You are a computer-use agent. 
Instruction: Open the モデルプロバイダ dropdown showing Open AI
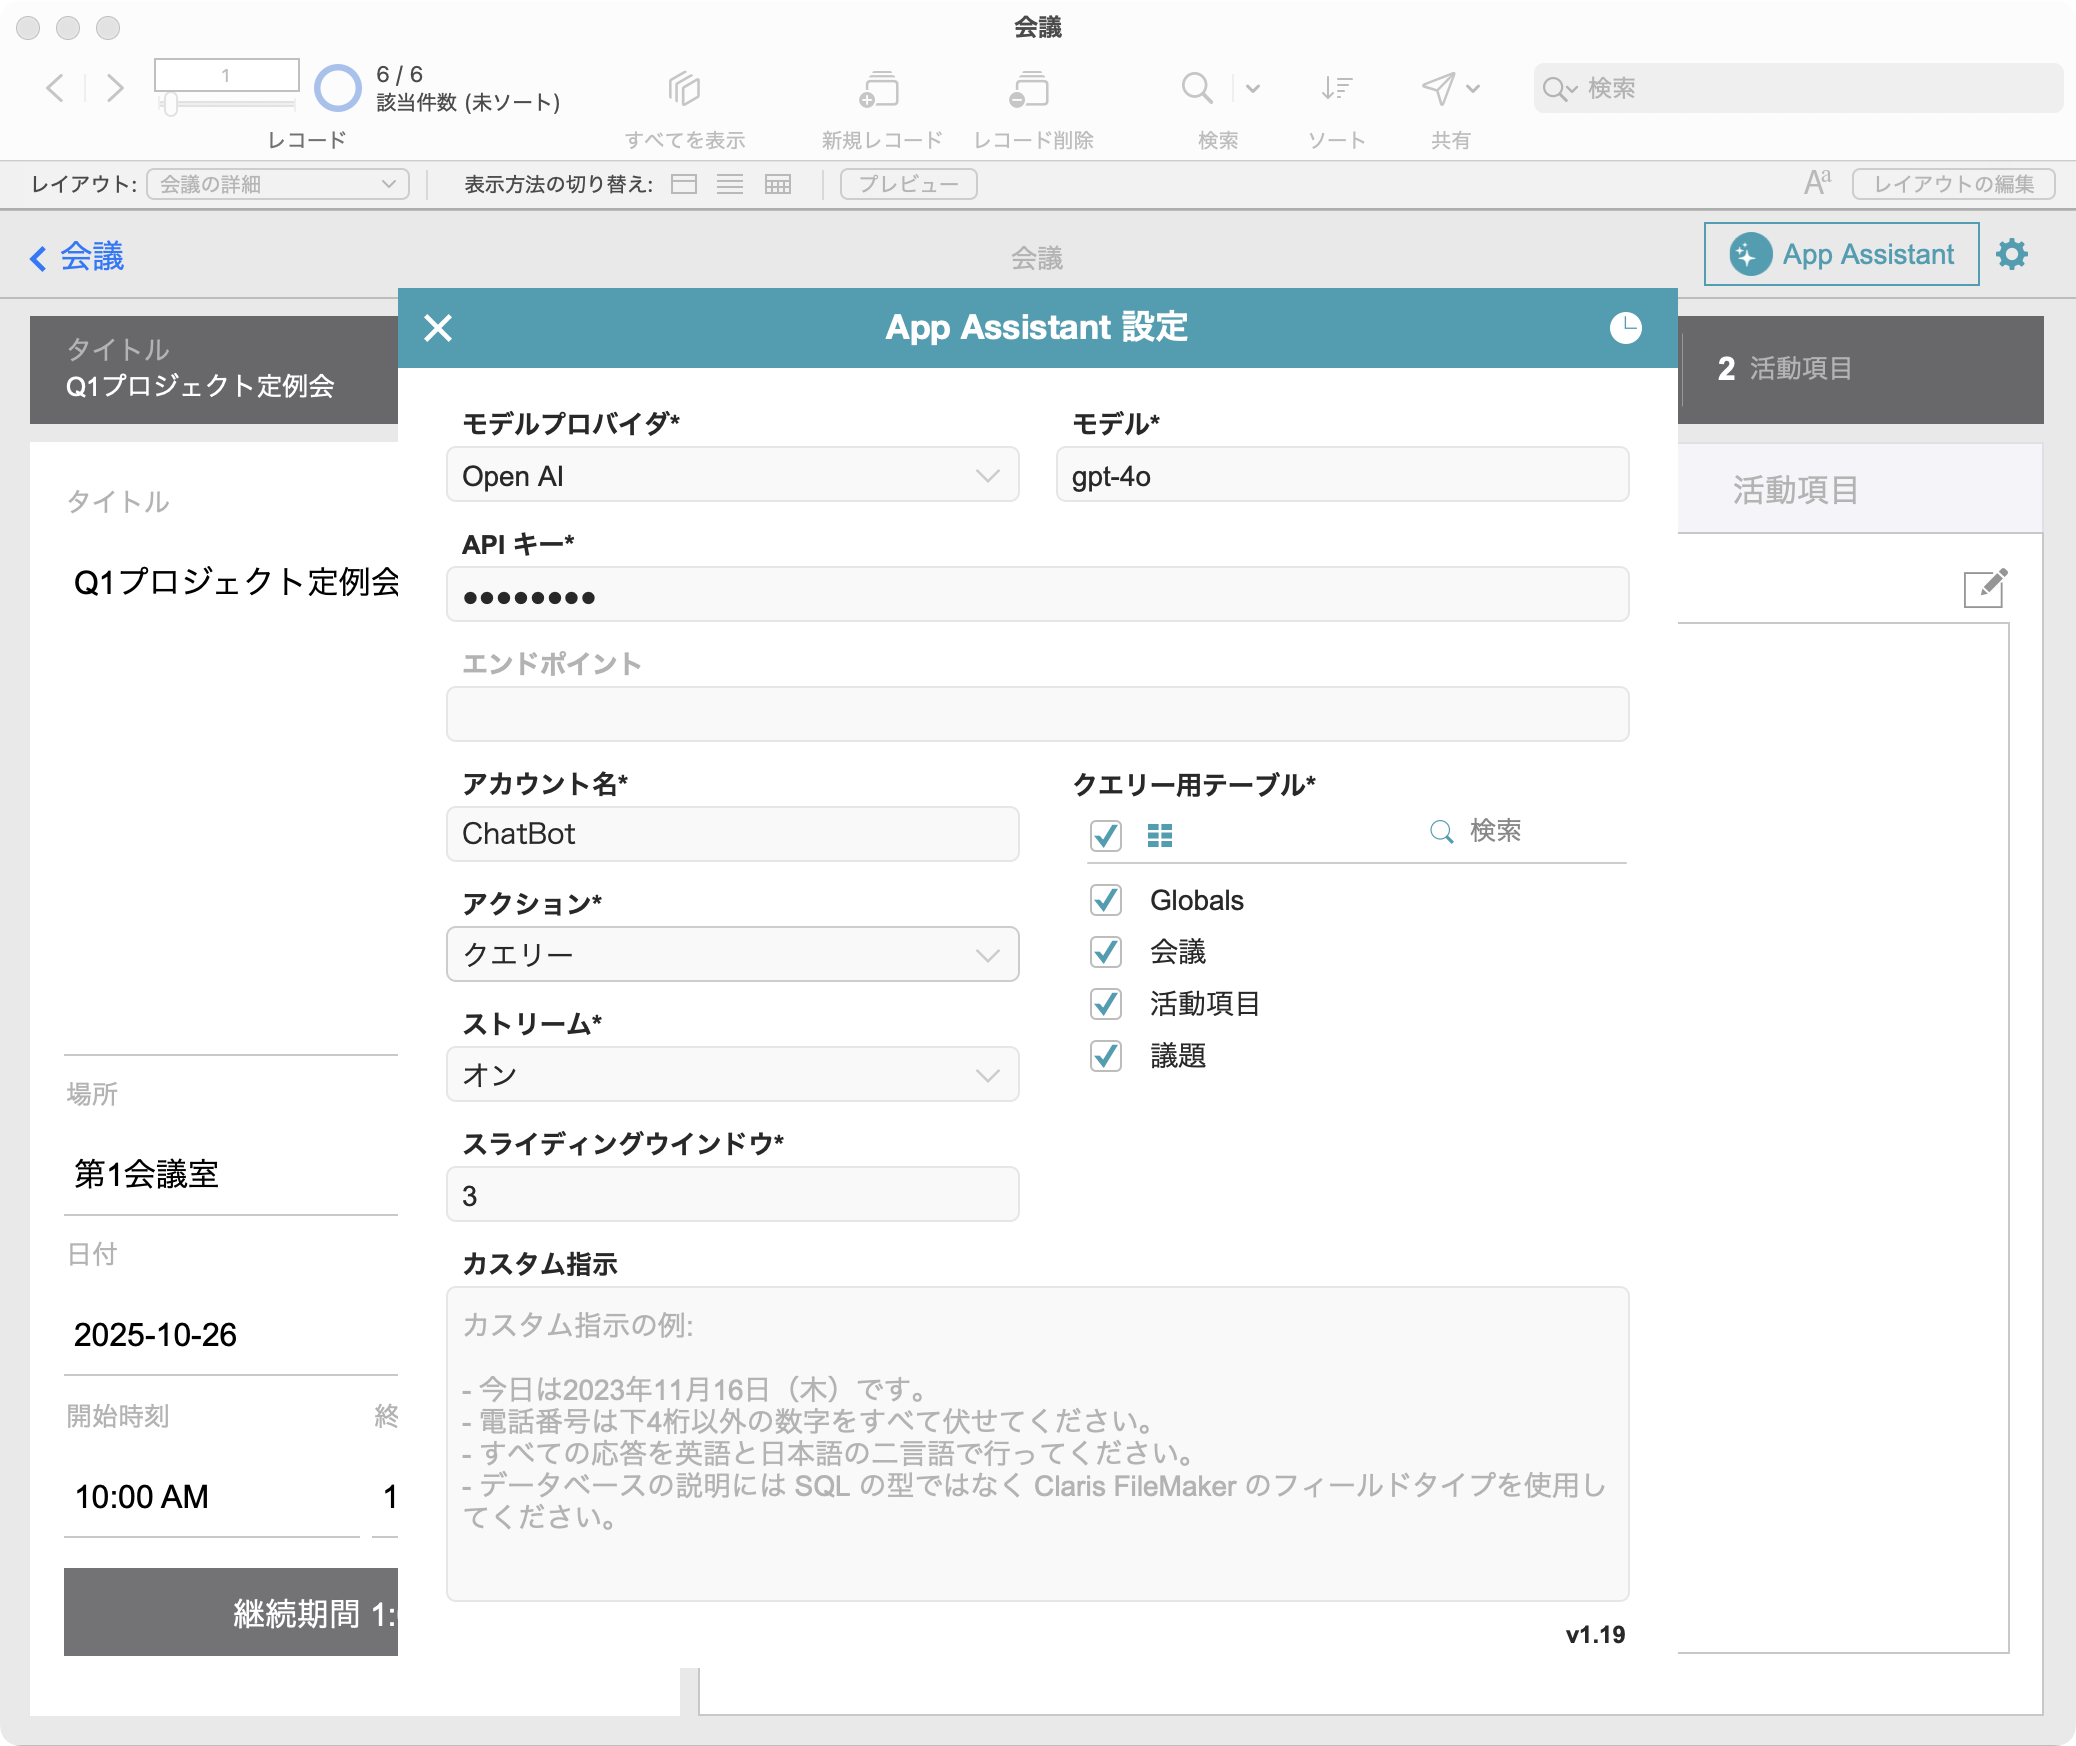coord(732,476)
